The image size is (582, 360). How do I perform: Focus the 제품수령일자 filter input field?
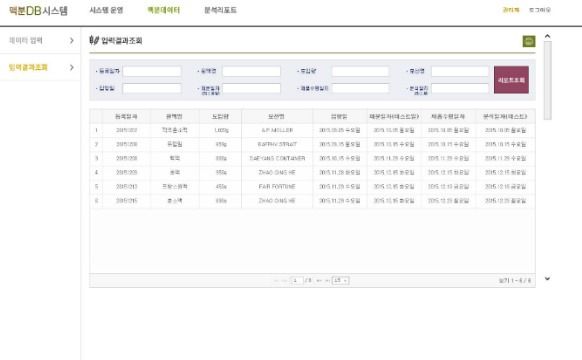pos(360,88)
